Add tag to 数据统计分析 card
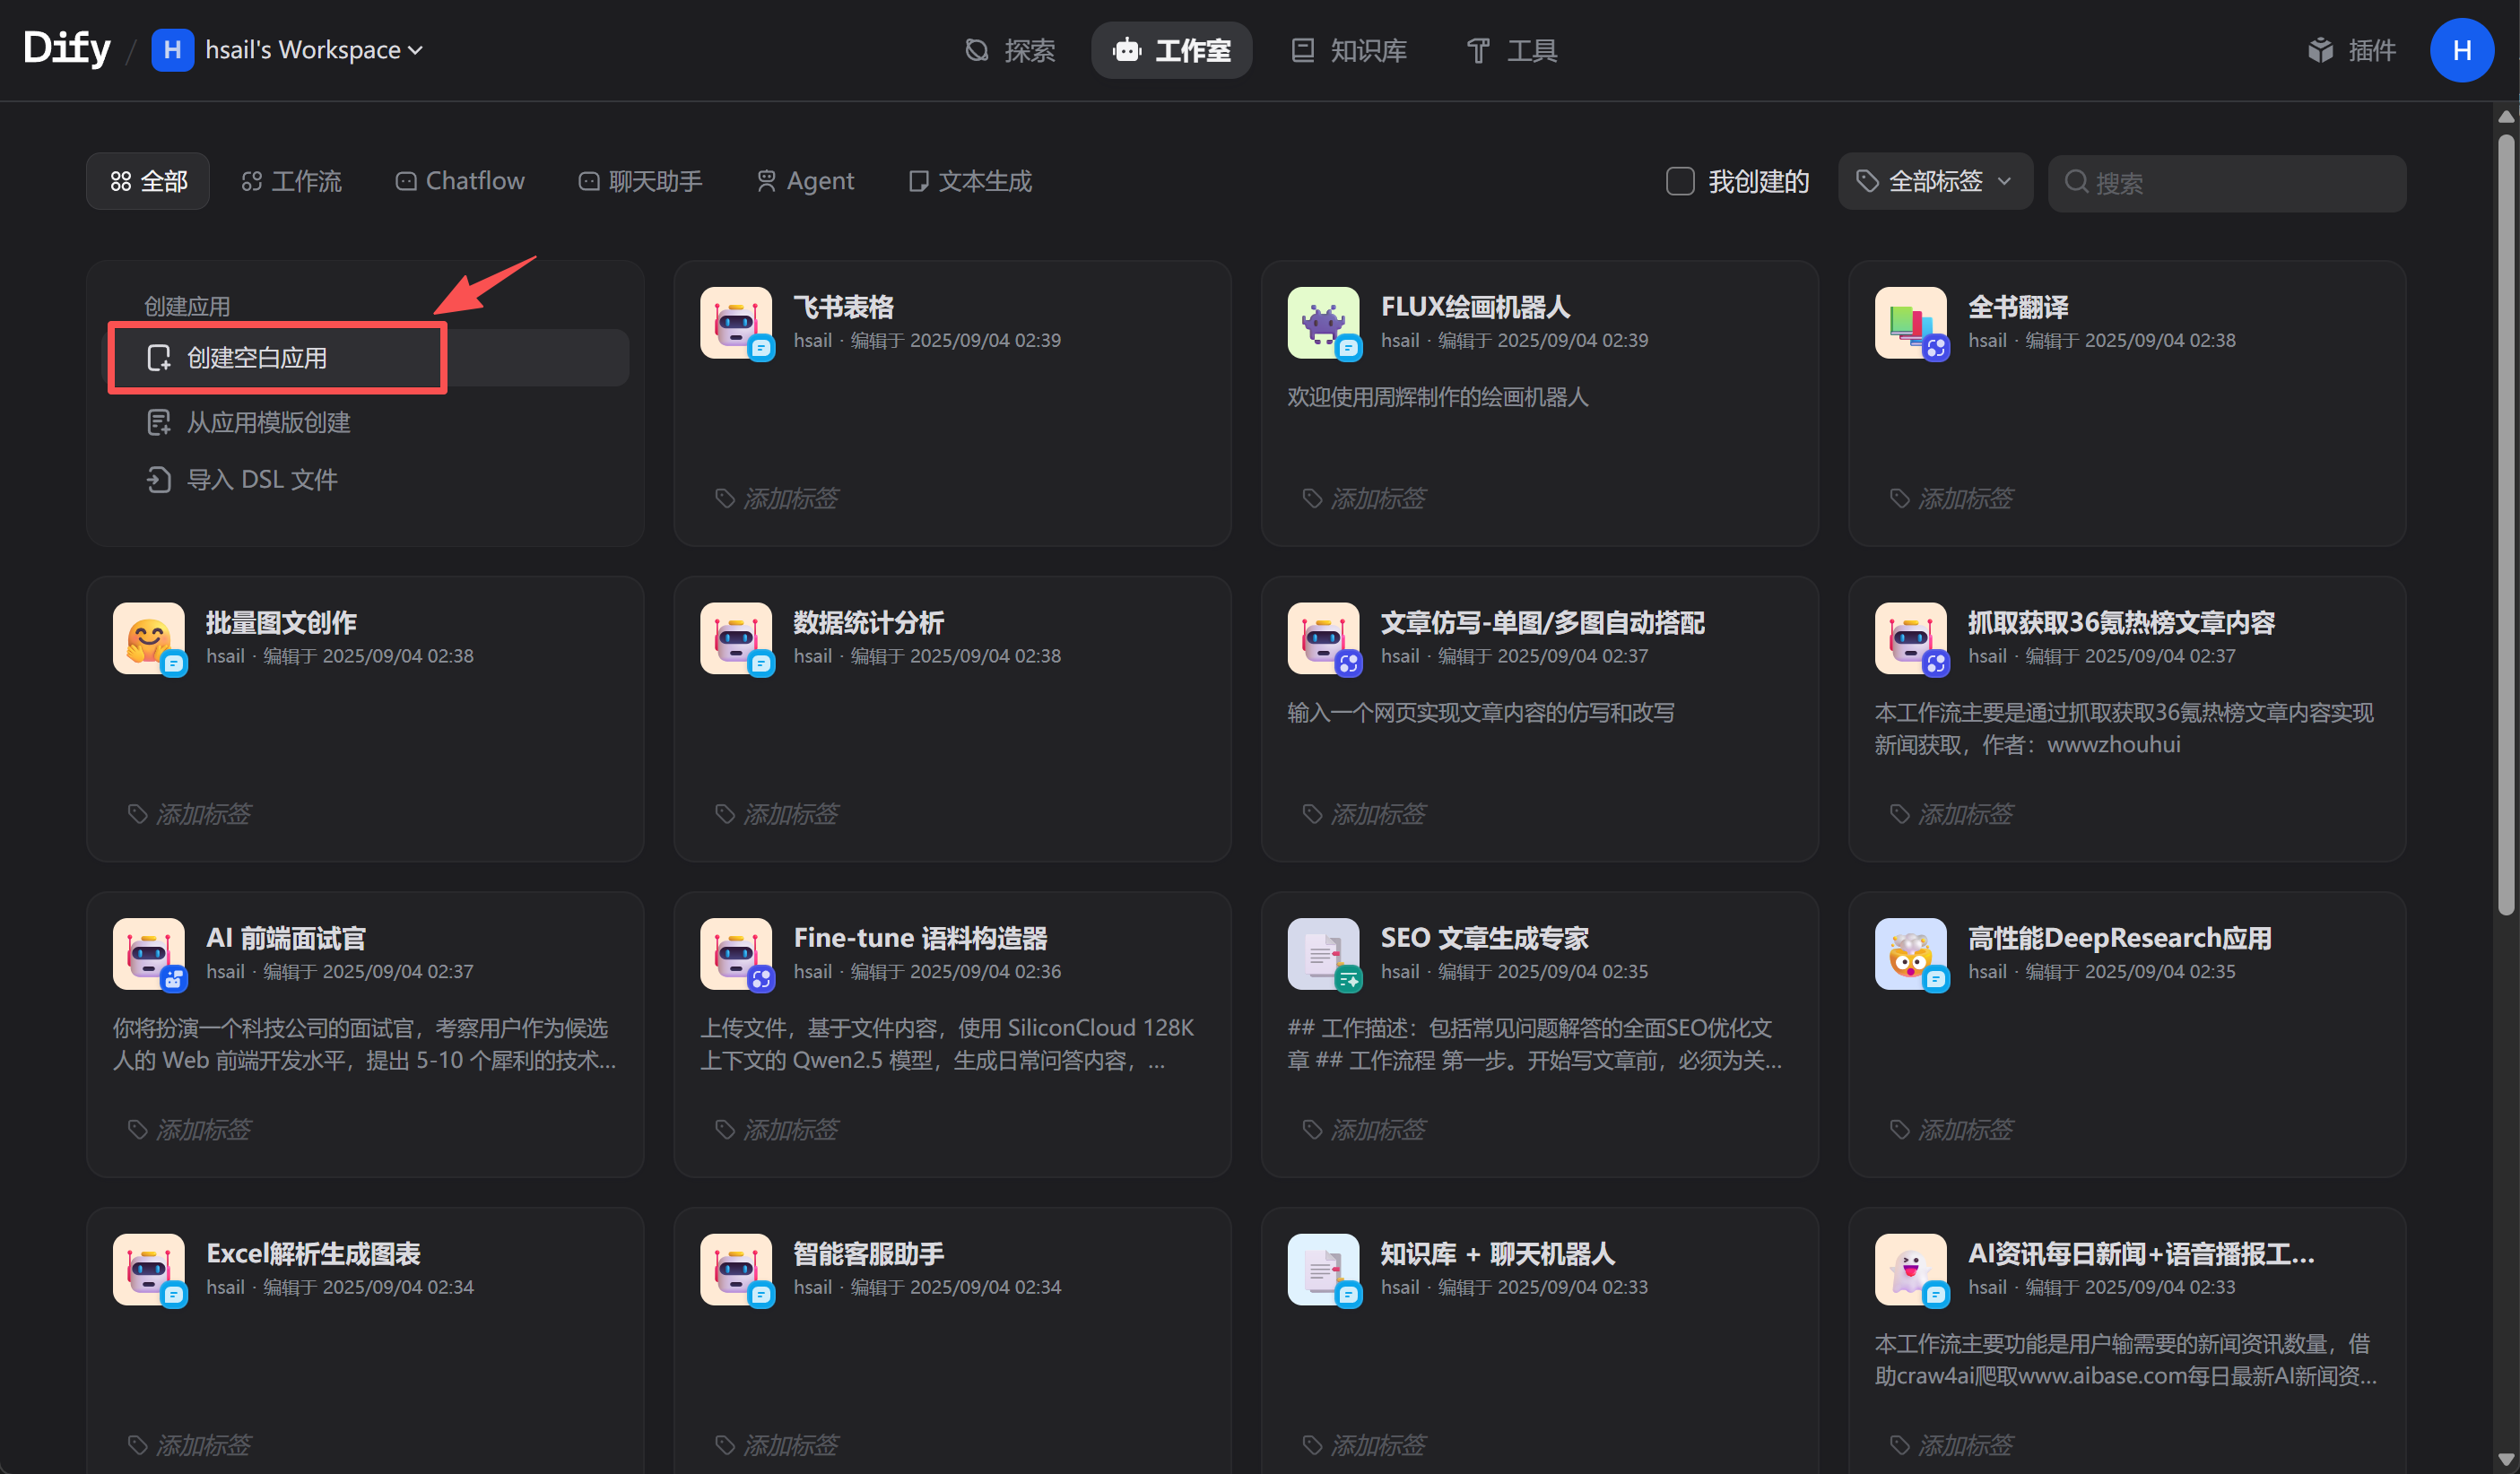The image size is (2520, 1474). click(777, 813)
